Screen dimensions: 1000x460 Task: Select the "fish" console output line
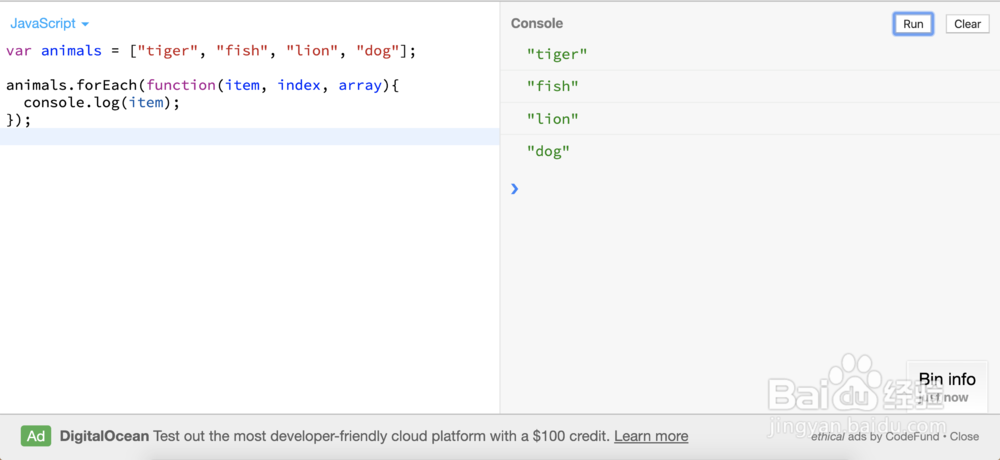point(553,86)
